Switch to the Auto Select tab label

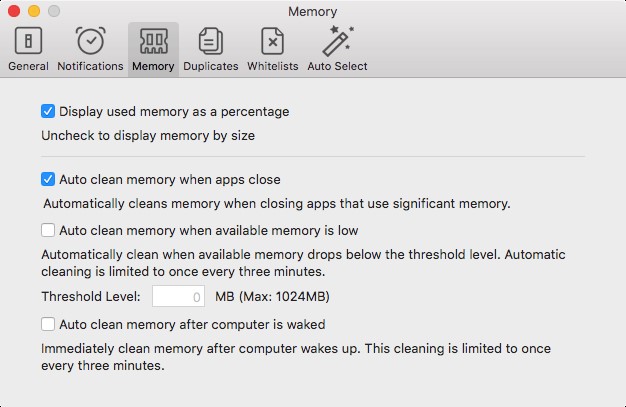coord(337,67)
